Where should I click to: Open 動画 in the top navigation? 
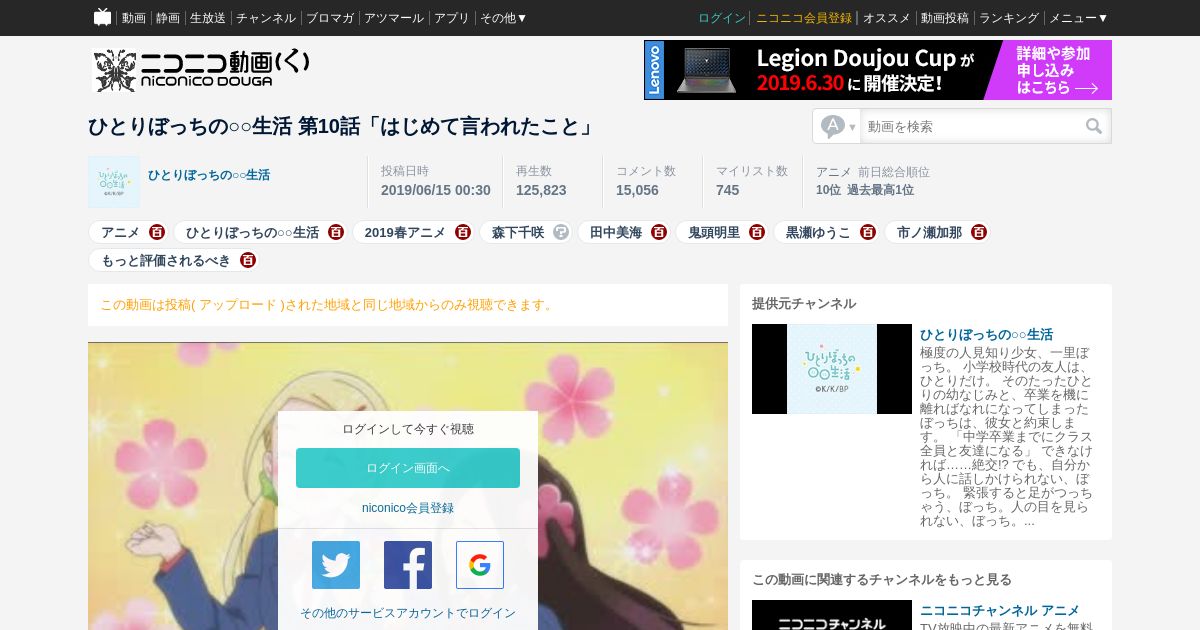[x=134, y=18]
